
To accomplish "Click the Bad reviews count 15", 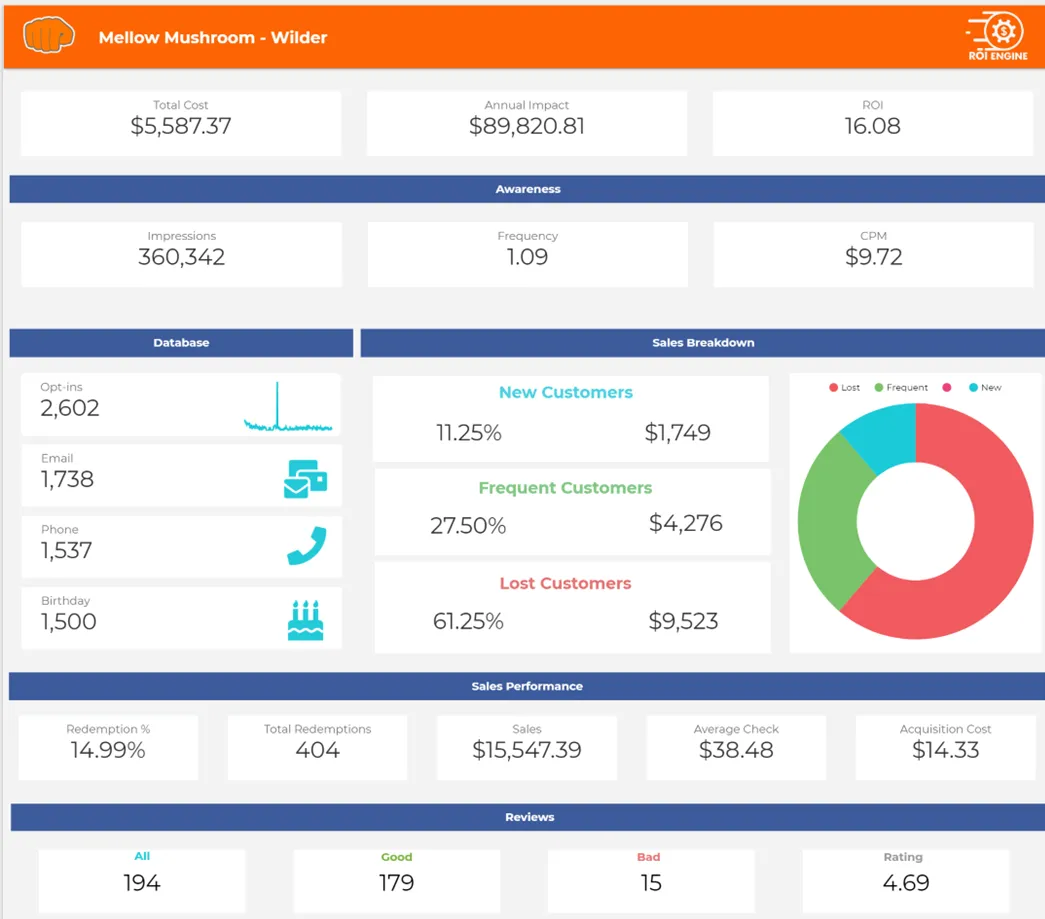I will [651, 883].
